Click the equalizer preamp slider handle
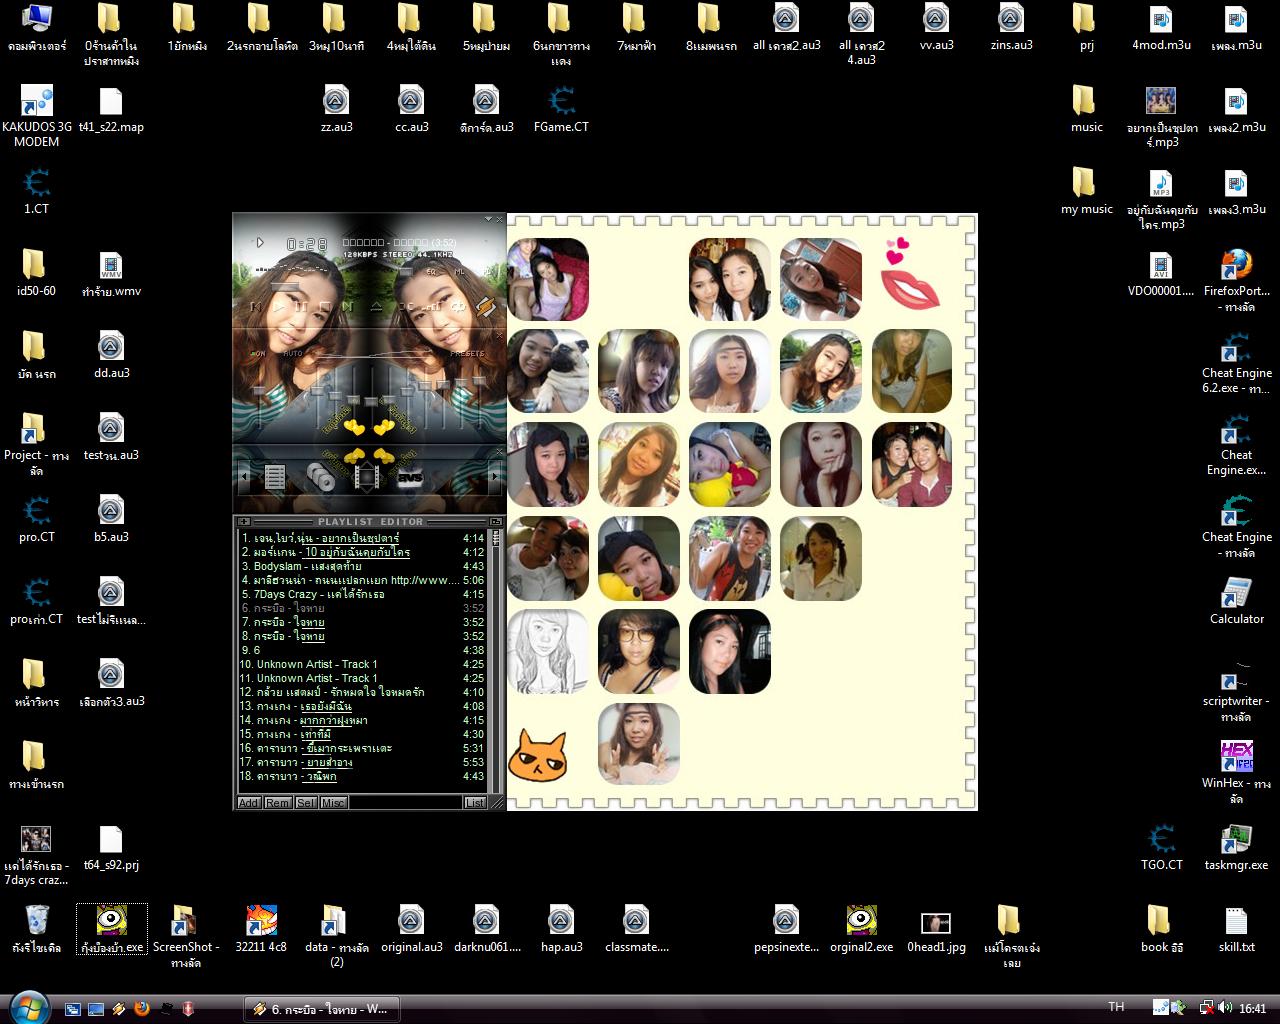 click(259, 391)
